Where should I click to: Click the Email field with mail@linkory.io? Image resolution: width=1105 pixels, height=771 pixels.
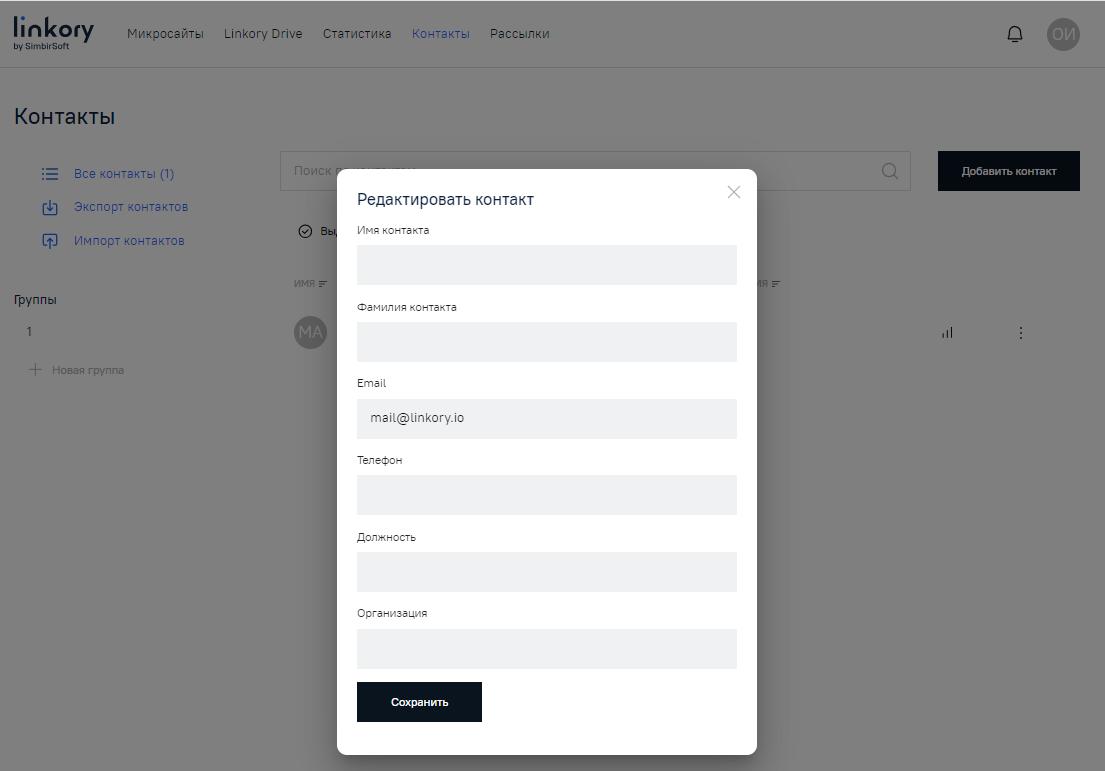(x=546, y=418)
